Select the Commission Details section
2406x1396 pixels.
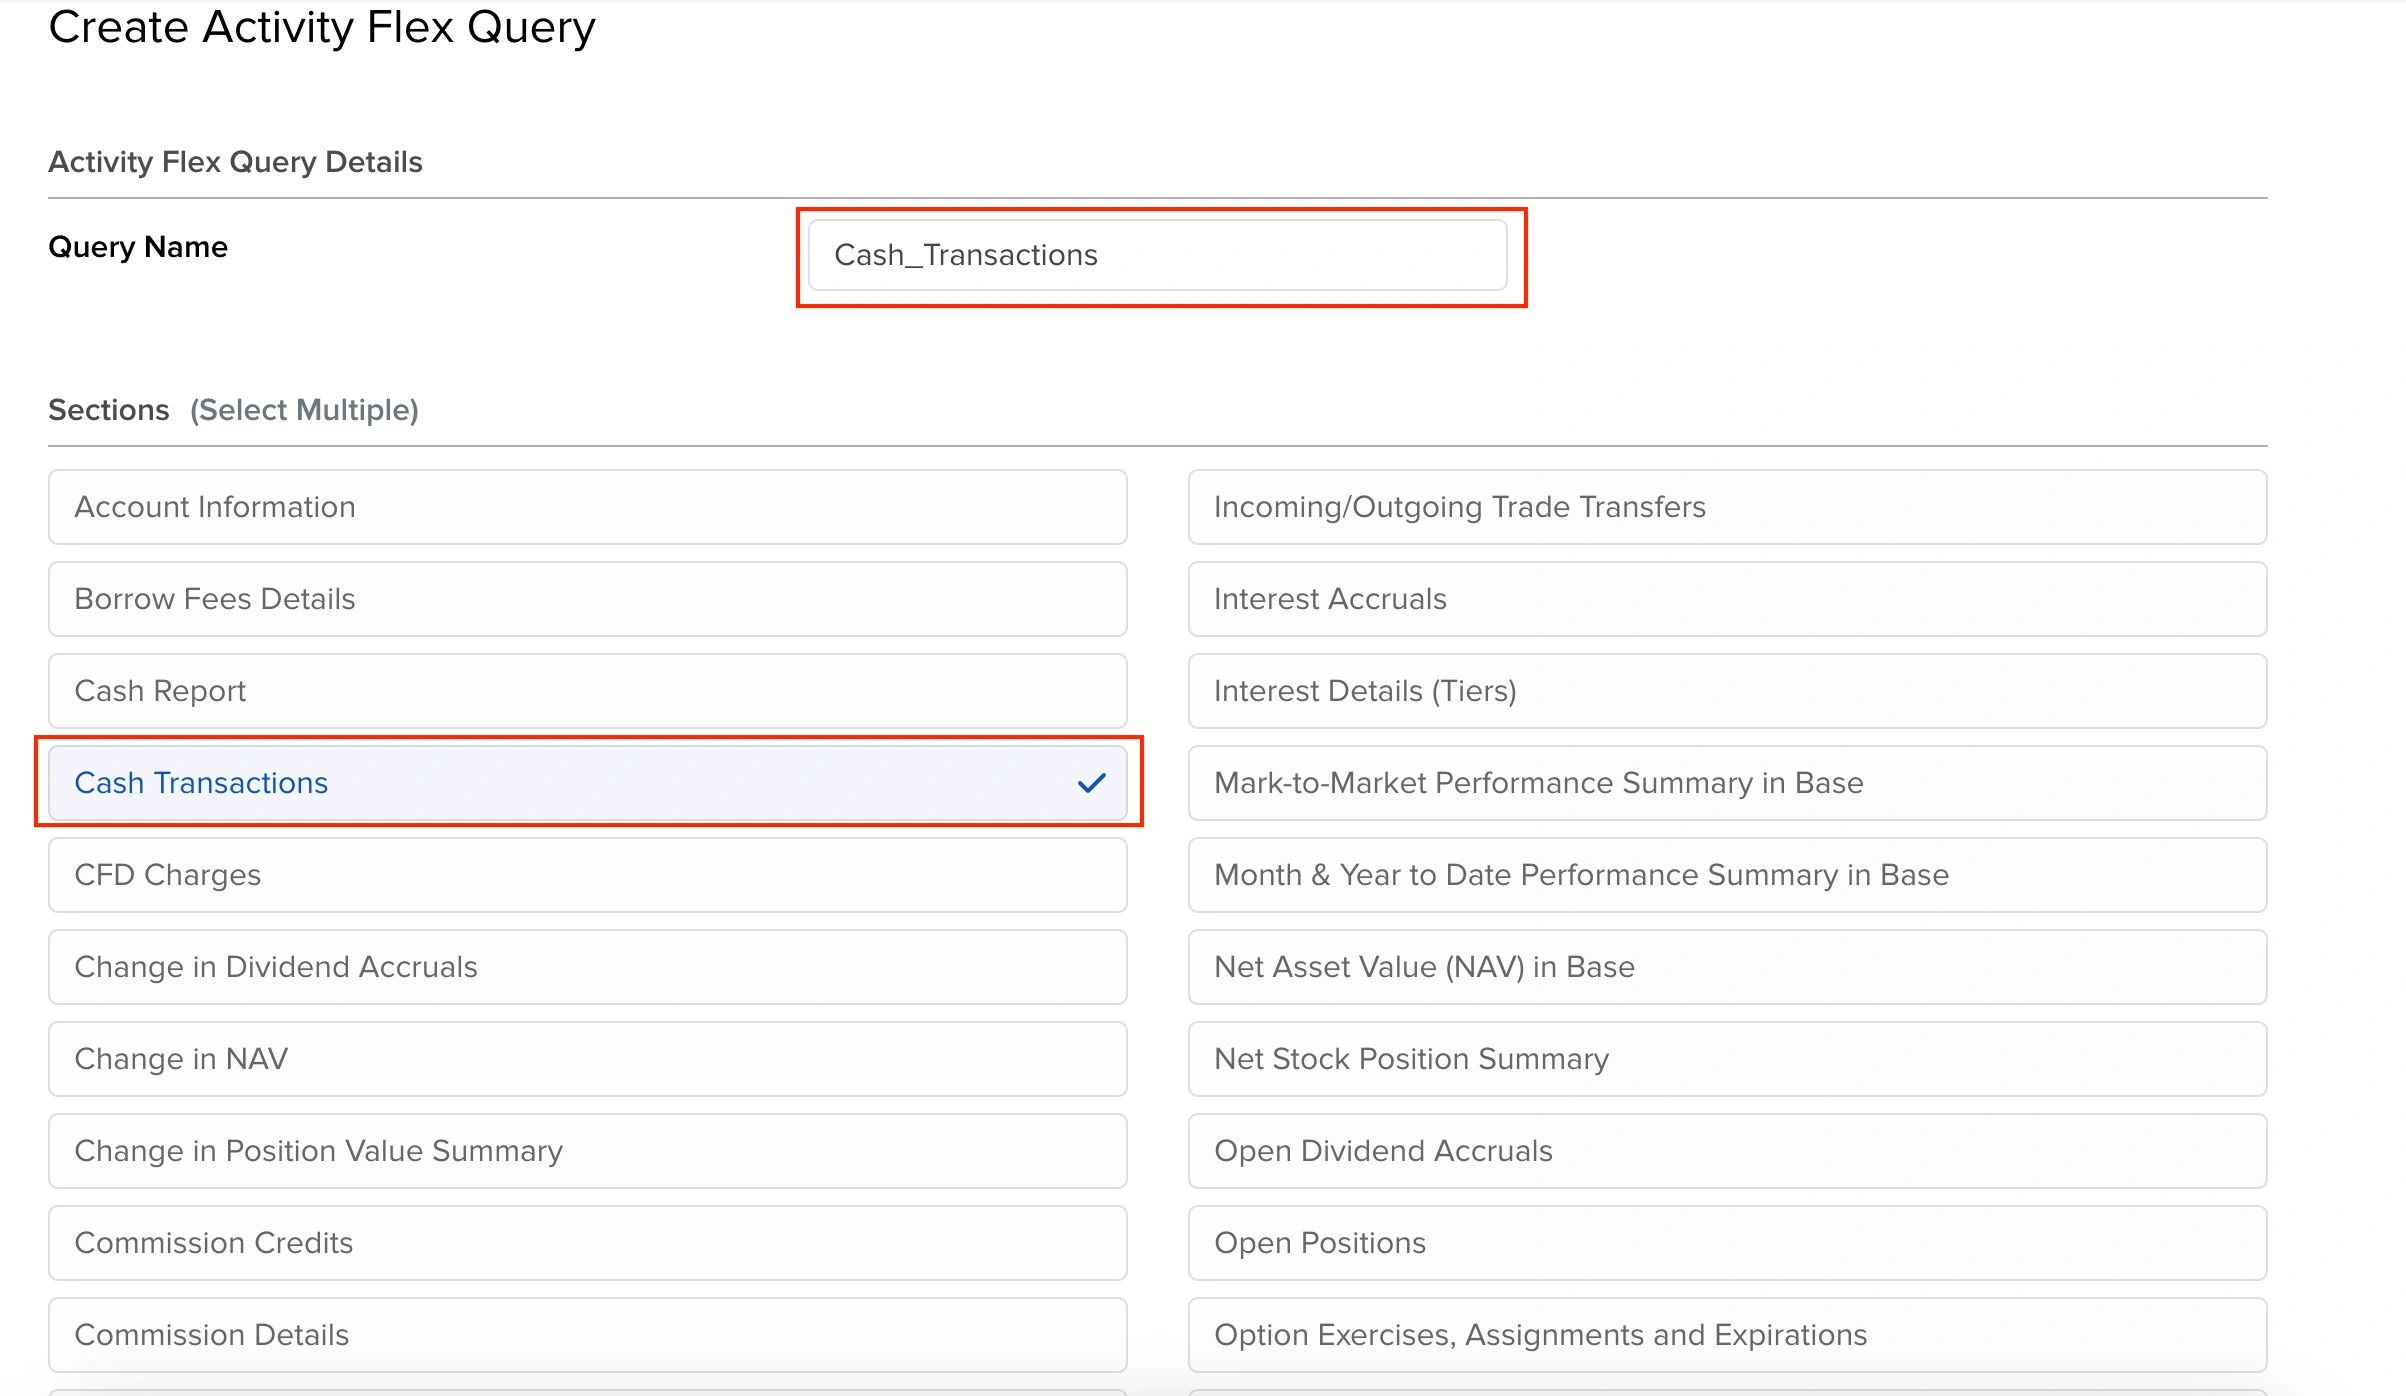point(587,1335)
